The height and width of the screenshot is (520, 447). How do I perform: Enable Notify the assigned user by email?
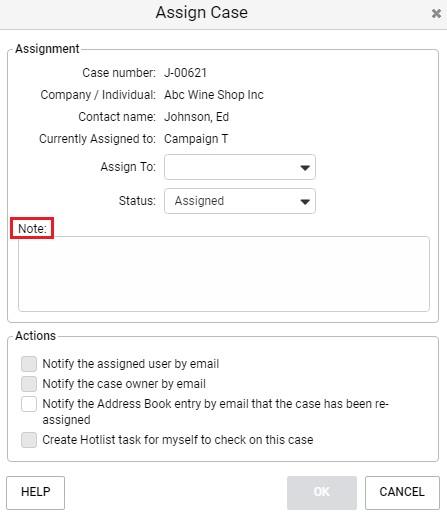tap(29, 364)
